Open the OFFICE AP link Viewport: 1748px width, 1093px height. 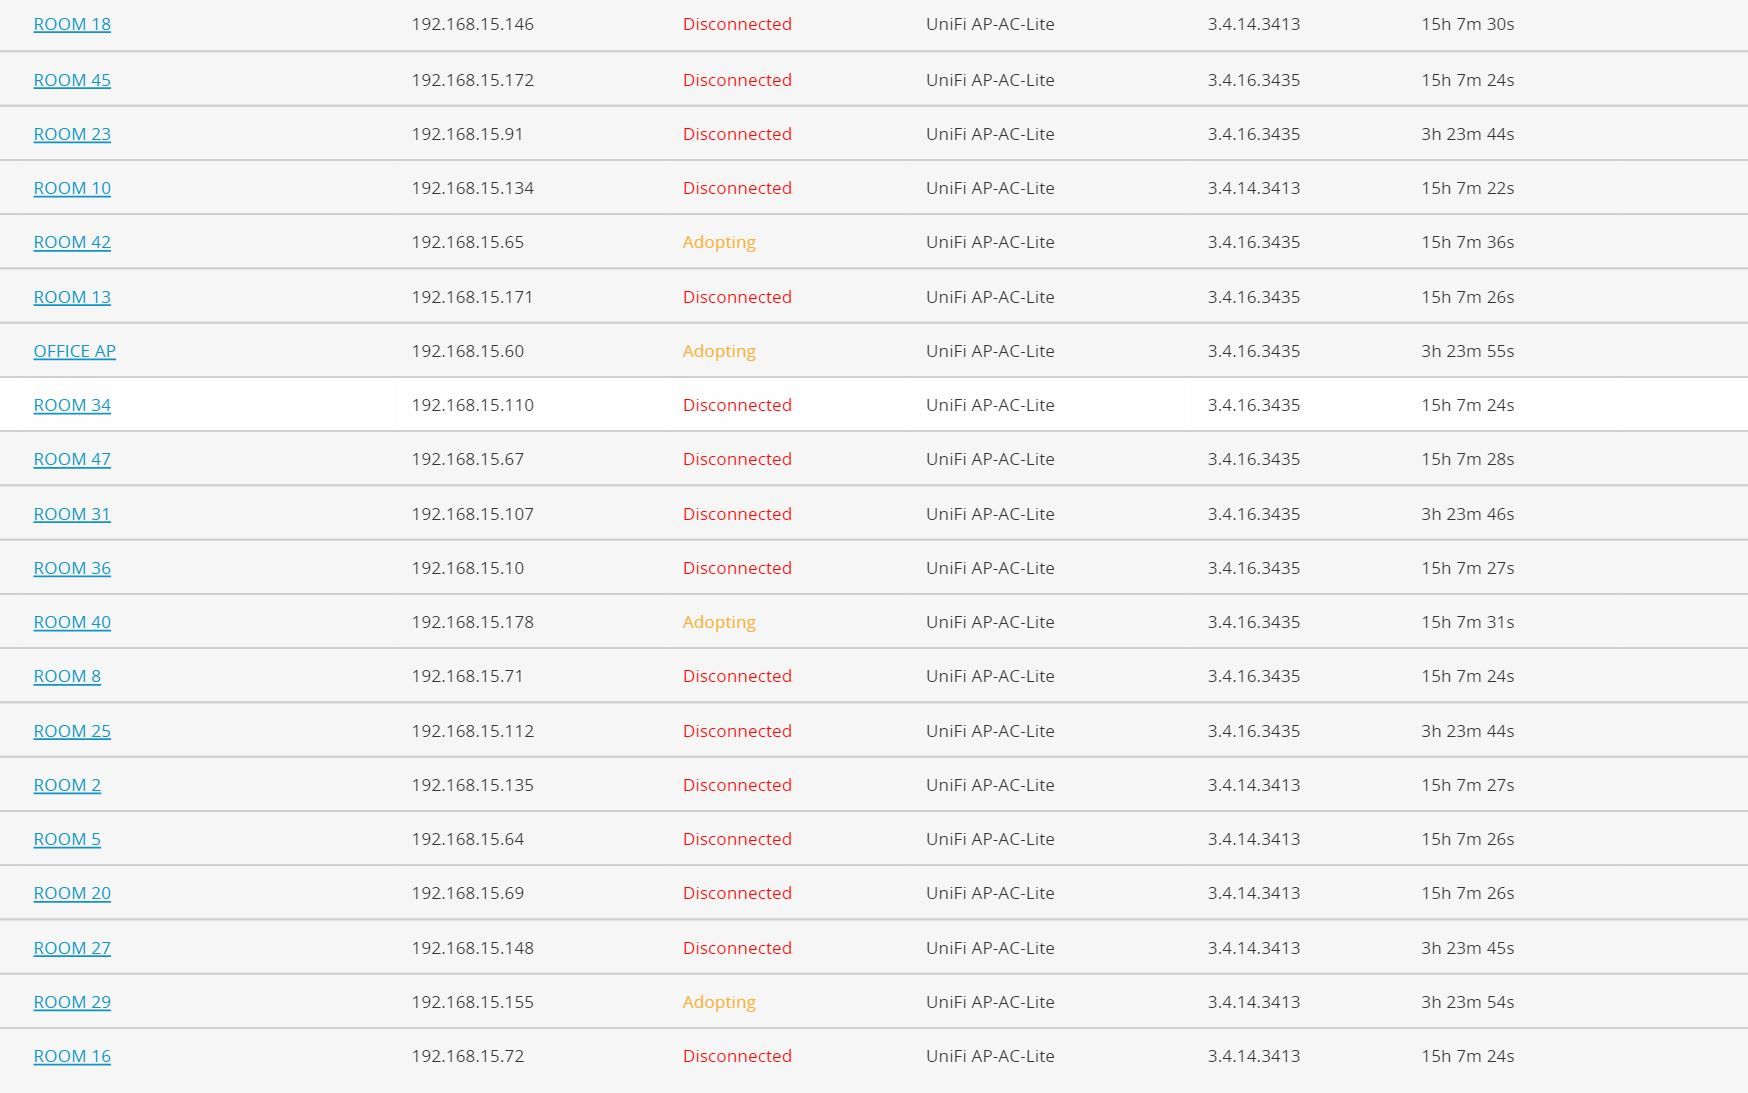coord(75,351)
